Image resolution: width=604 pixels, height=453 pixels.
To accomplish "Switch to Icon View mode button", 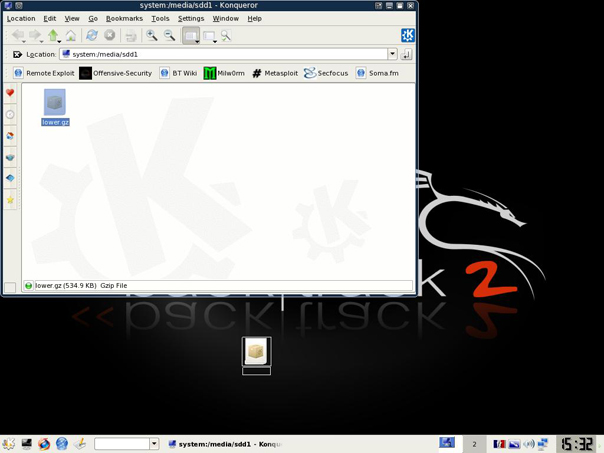I will click(x=190, y=36).
